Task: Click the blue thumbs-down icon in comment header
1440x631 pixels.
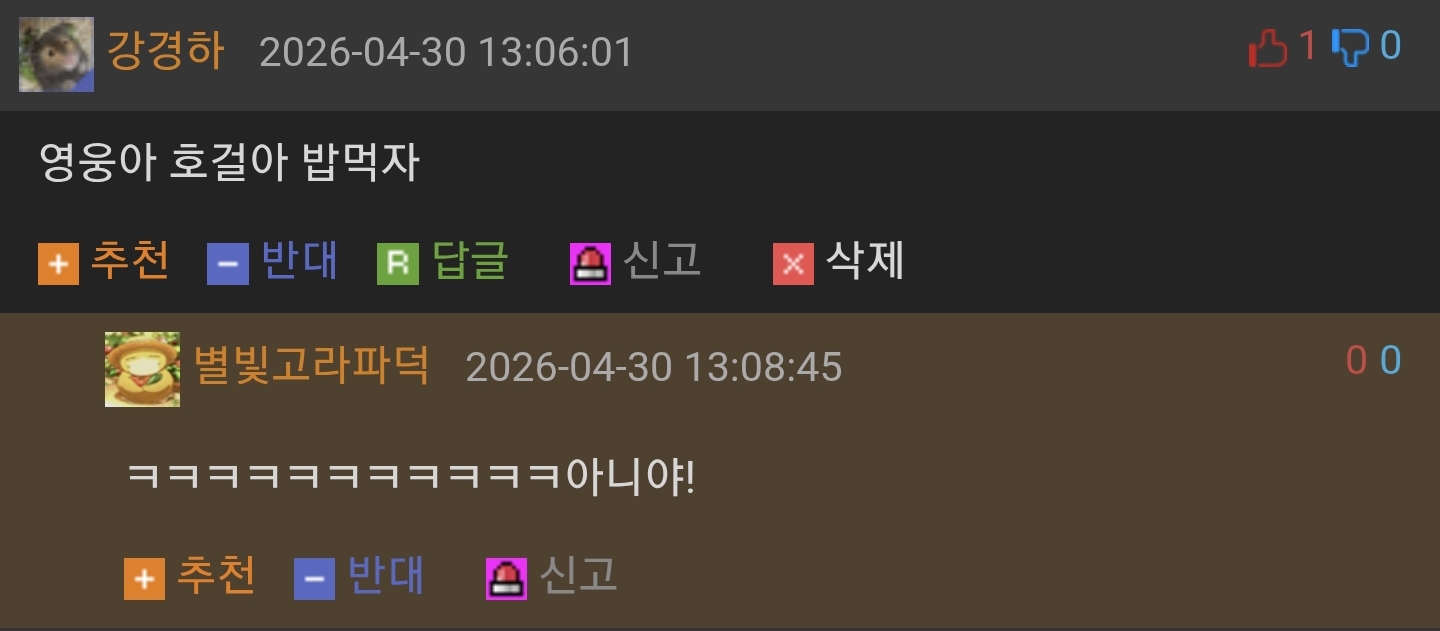Action: click(1350, 47)
